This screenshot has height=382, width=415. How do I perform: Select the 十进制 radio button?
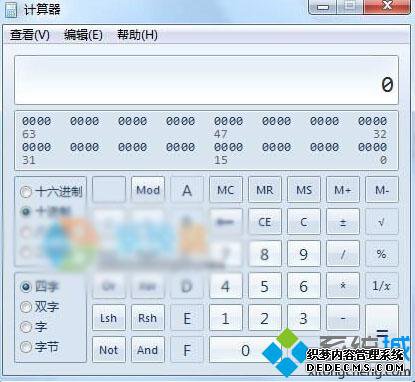(x=46, y=212)
